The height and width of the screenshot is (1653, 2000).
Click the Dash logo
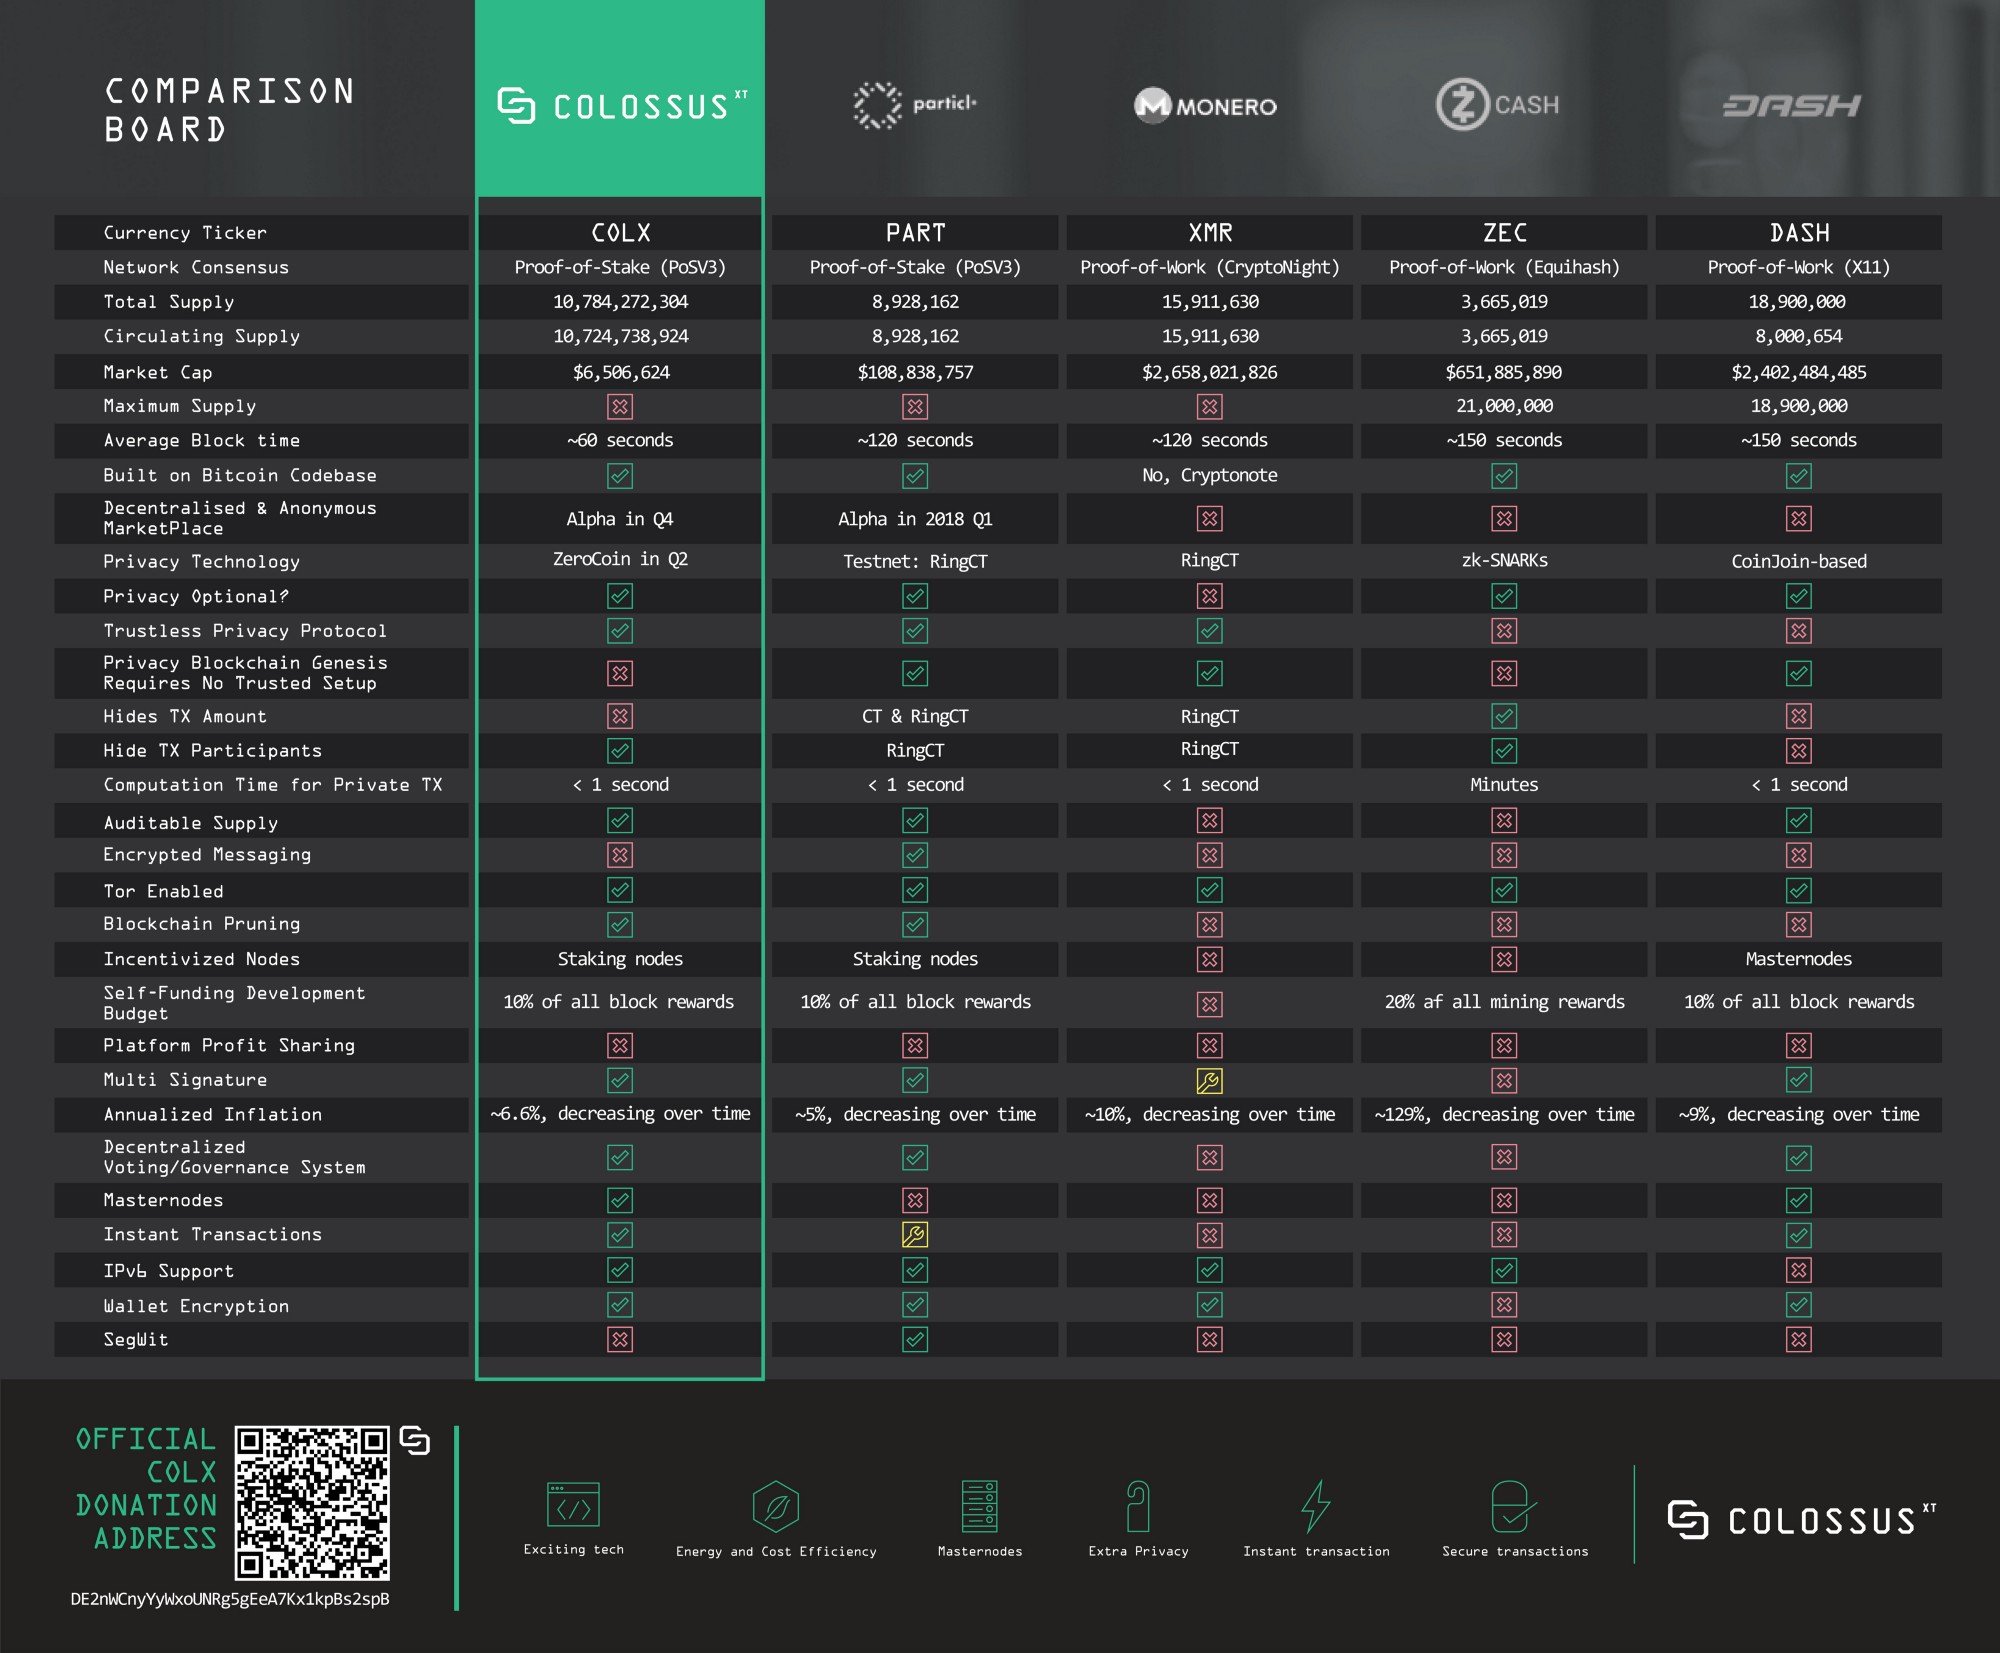tap(1792, 105)
